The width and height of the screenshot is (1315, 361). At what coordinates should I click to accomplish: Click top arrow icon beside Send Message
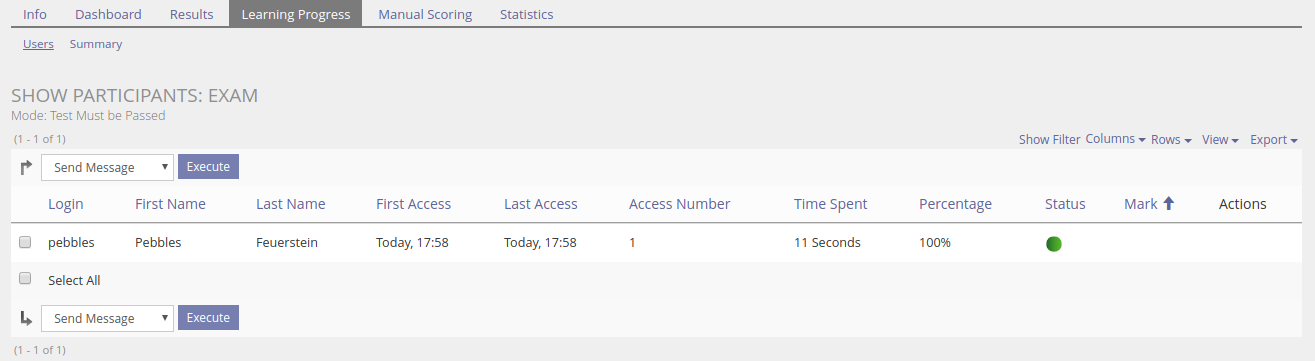(26, 167)
